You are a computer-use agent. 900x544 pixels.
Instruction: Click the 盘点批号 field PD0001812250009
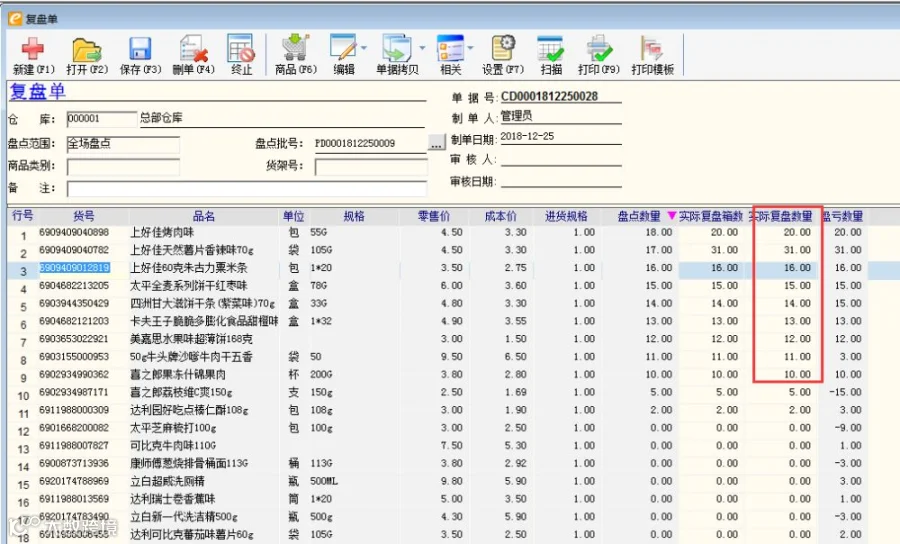(x=370, y=143)
